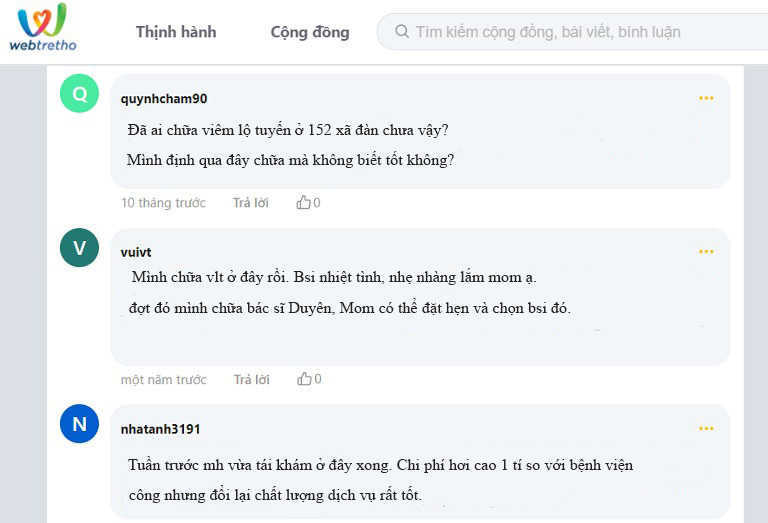This screenshot has width=768, height=523.
Task: Open the nhatanh3191 username profile
Action: 160,429
